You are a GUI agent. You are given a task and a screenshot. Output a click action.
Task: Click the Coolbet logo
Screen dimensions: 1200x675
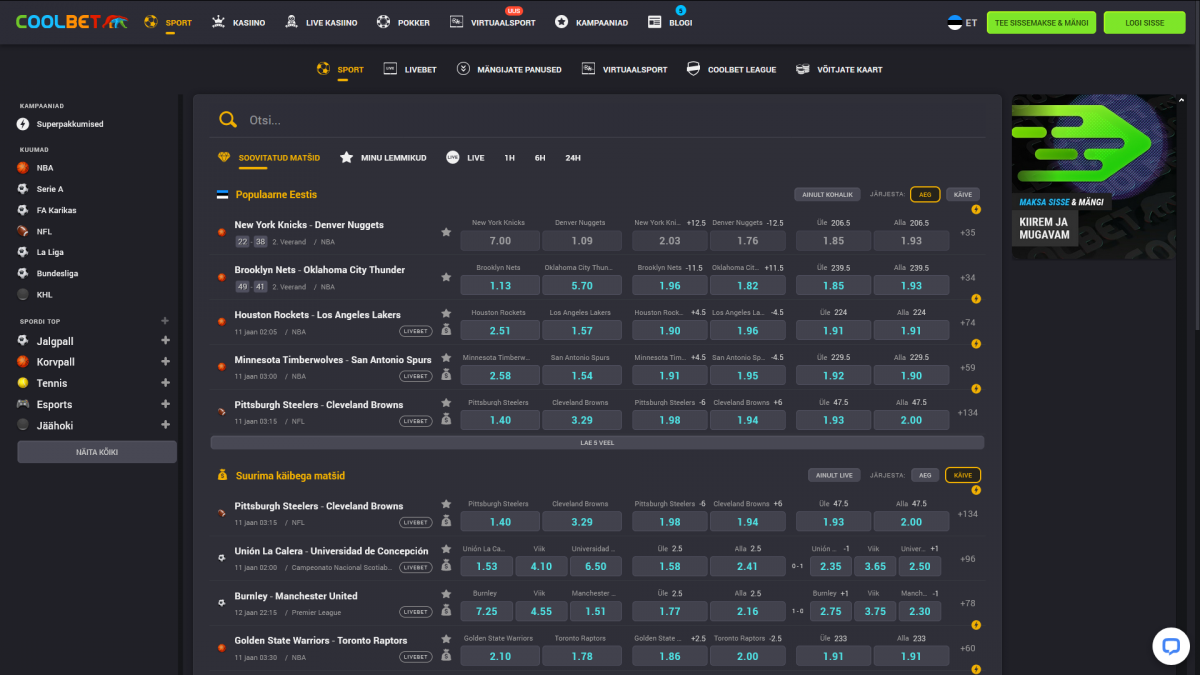[x=70, y=22]
